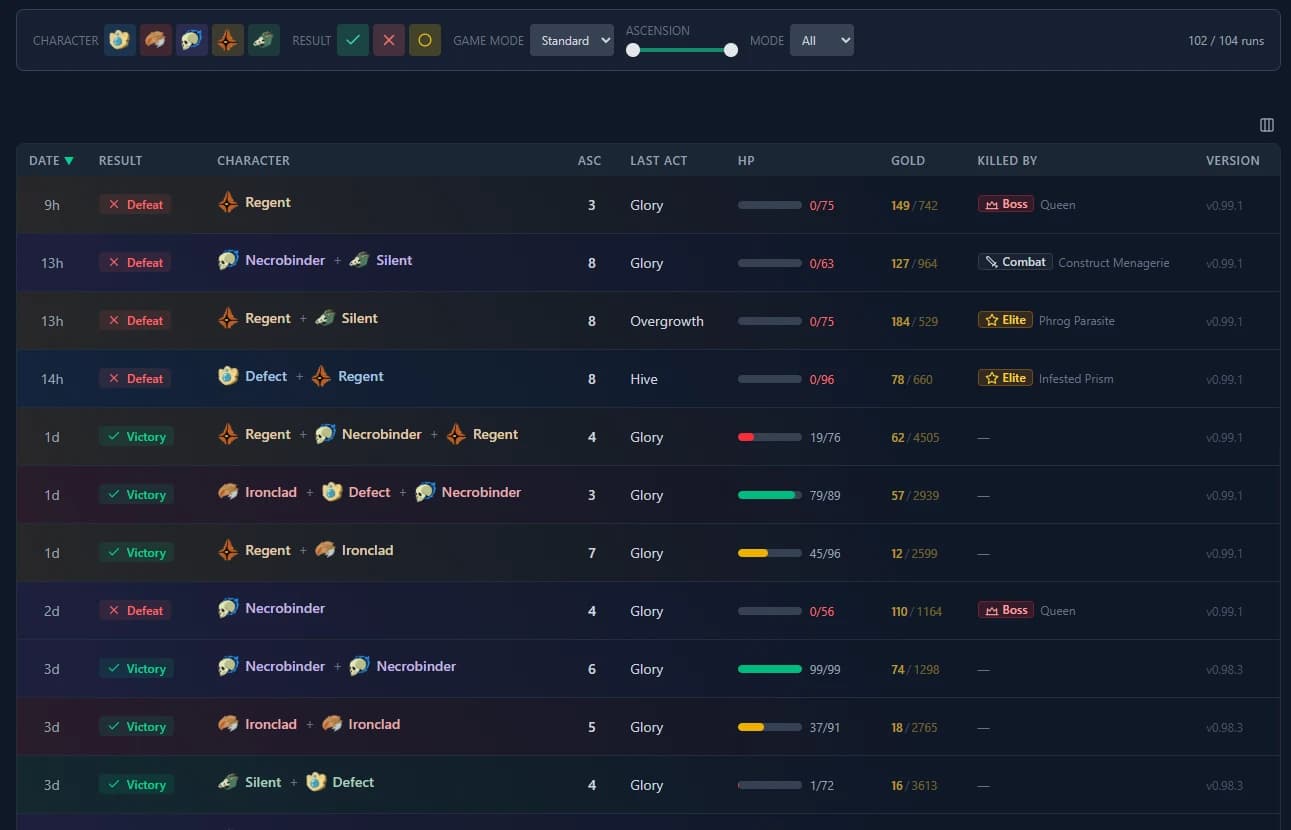
Task: Filter runs by the Silent character icon
Action: 264,40
